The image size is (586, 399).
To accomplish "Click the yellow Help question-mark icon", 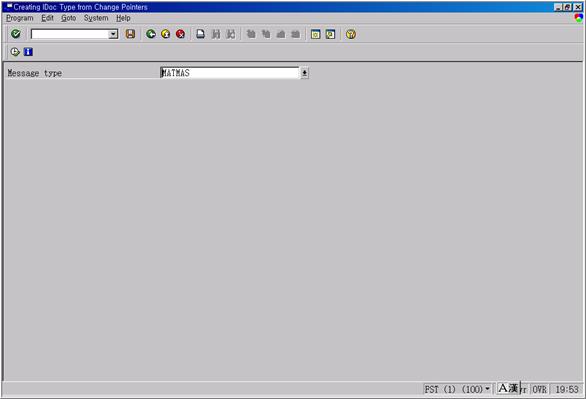I will 351,34.
